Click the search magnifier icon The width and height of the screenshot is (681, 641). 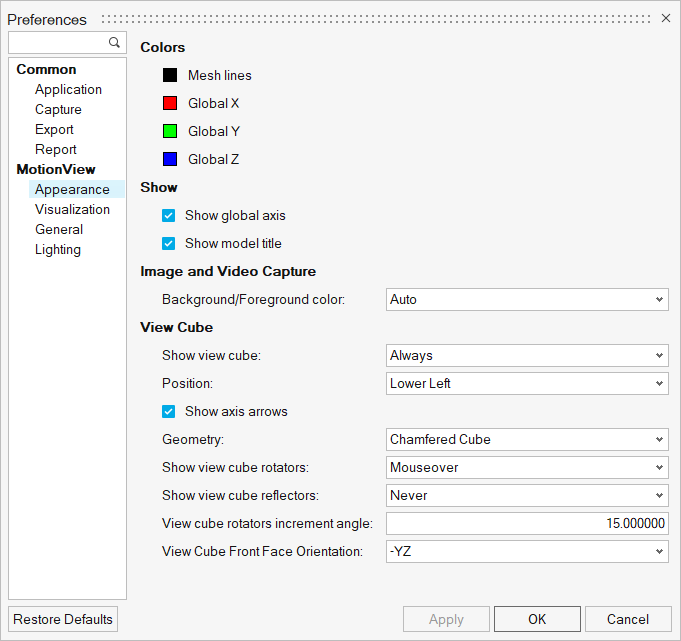pyautogui.click(x=114, y=42)
